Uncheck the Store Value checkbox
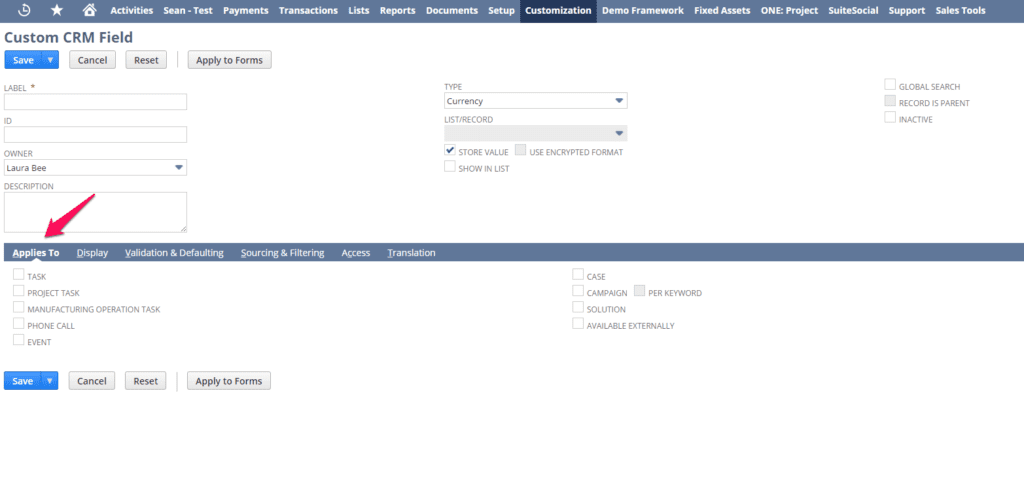This screenshot has width=1024, height=484. tap(450, 151)
